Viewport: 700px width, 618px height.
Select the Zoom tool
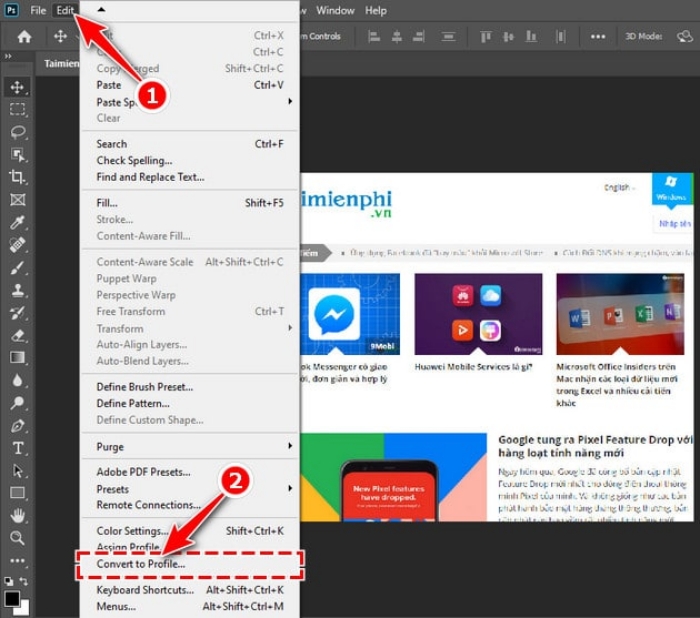pos(17,538)
